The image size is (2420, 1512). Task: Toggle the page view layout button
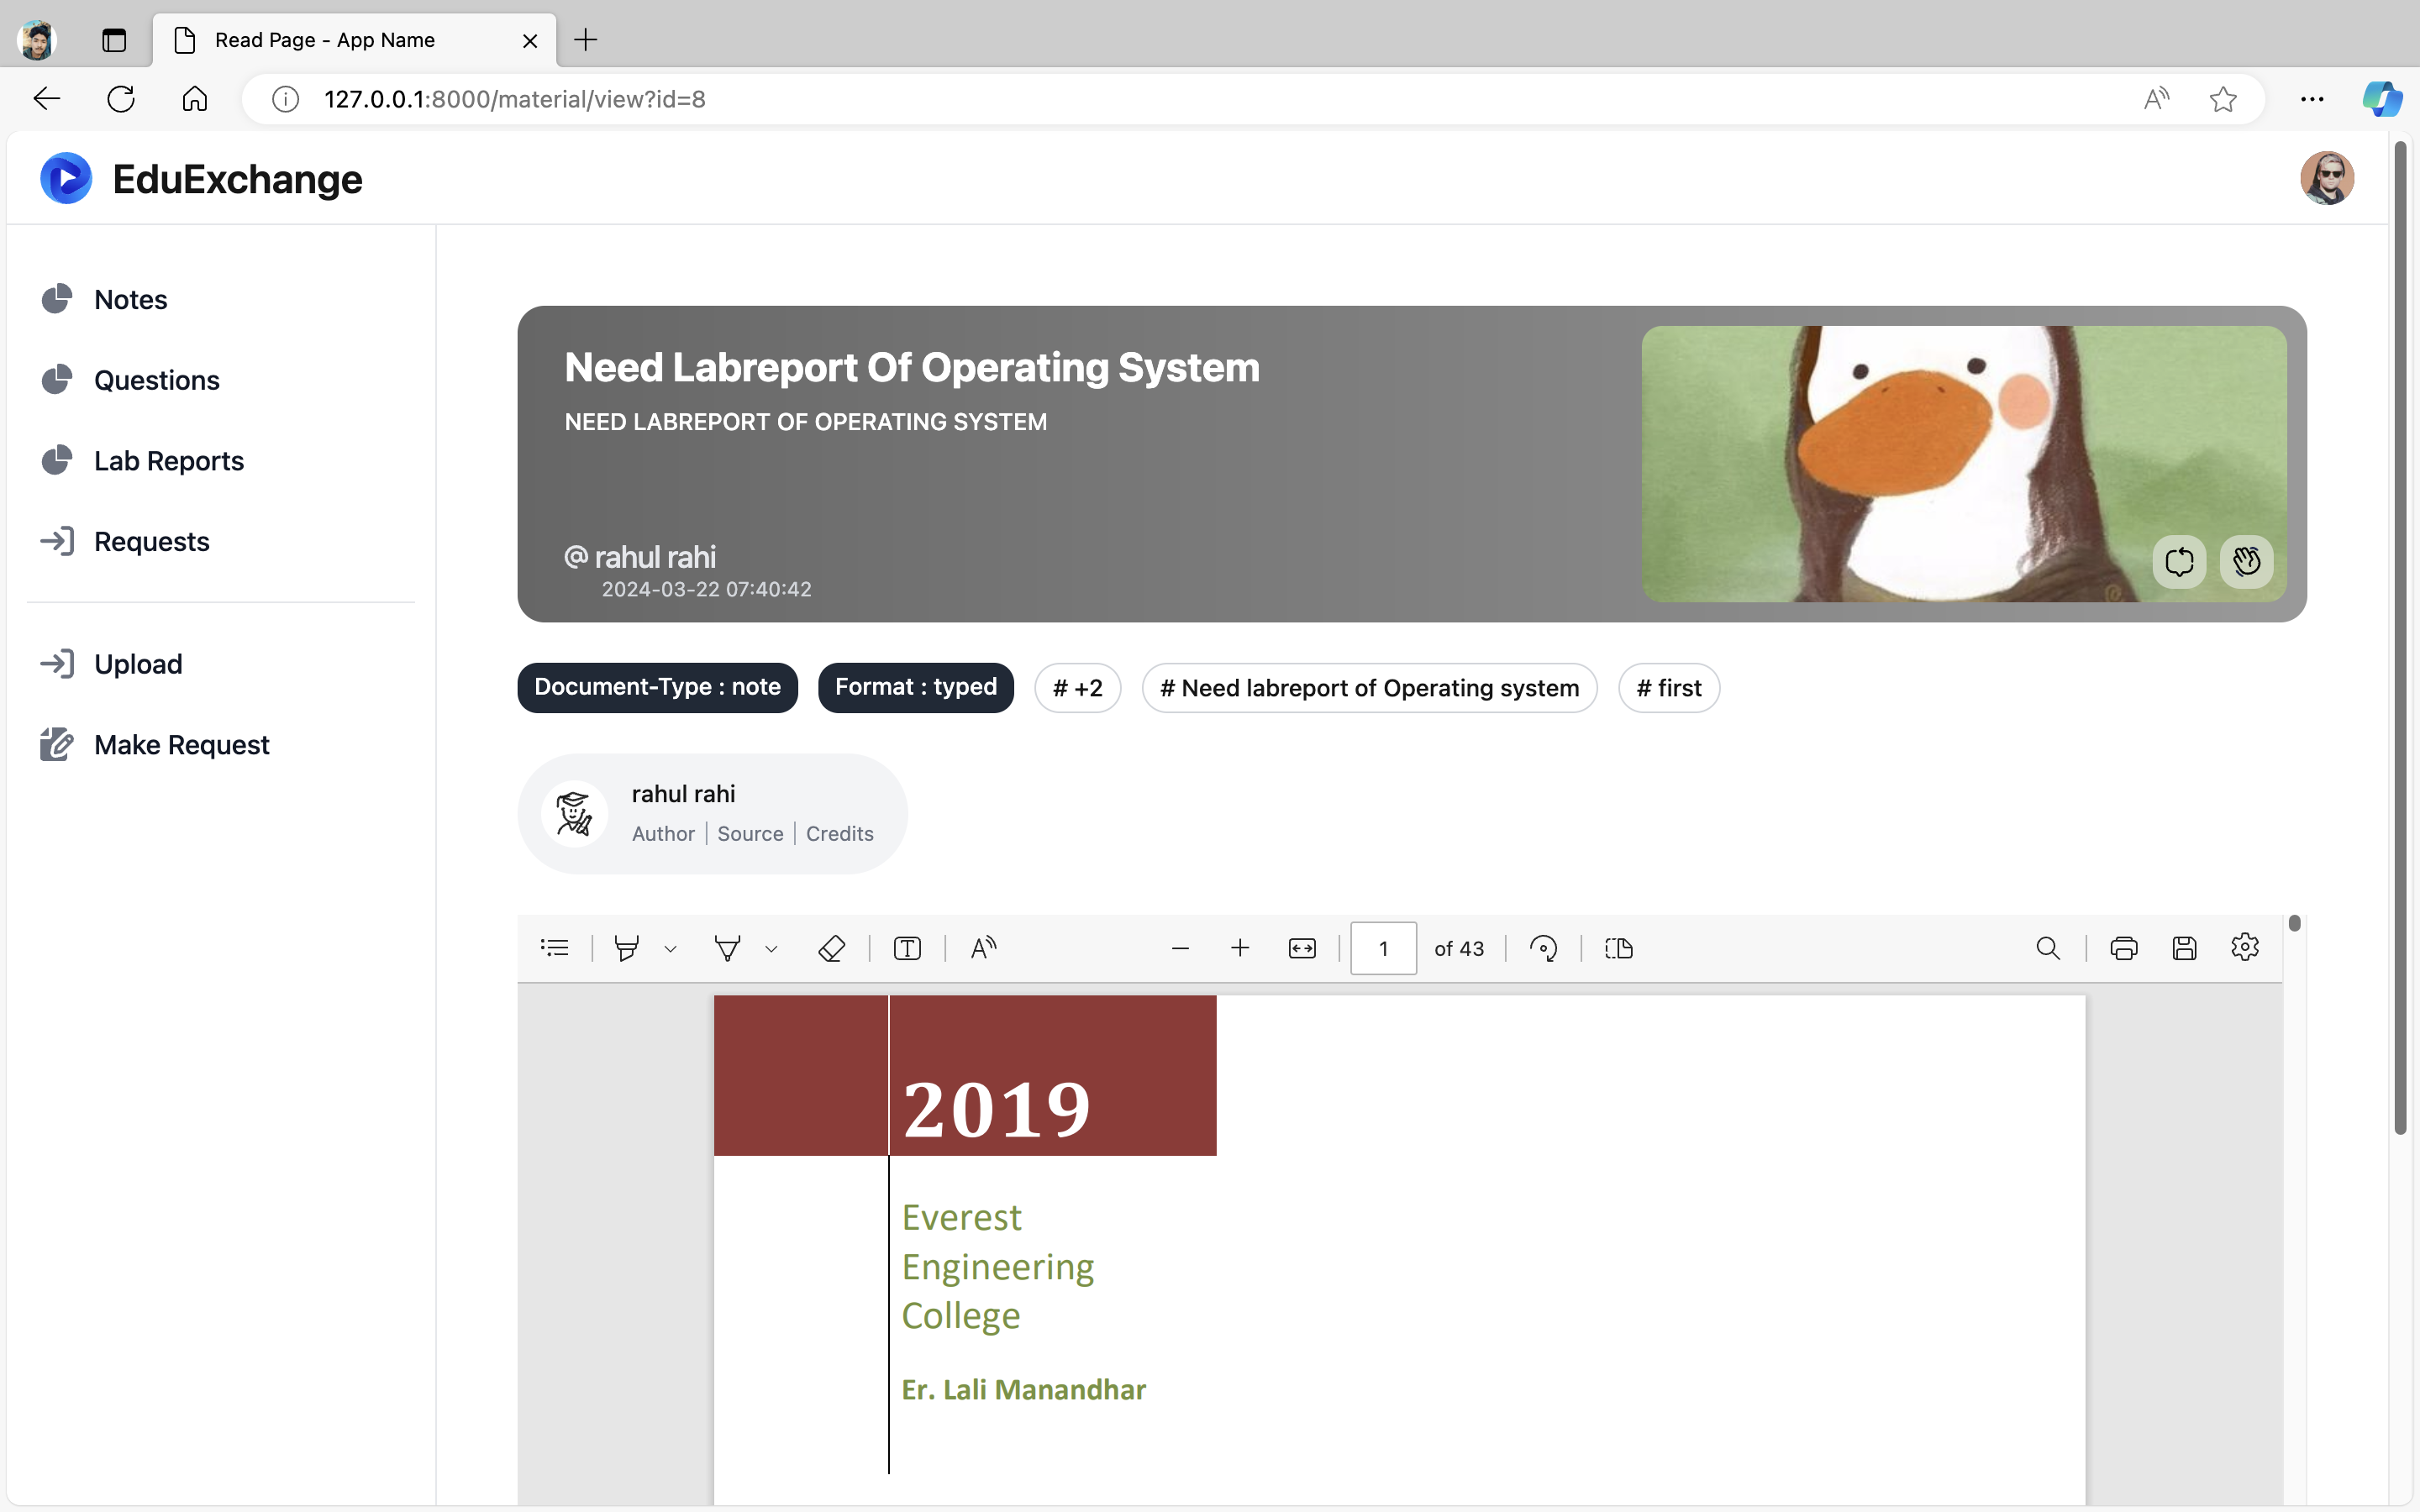point(1618,948)
